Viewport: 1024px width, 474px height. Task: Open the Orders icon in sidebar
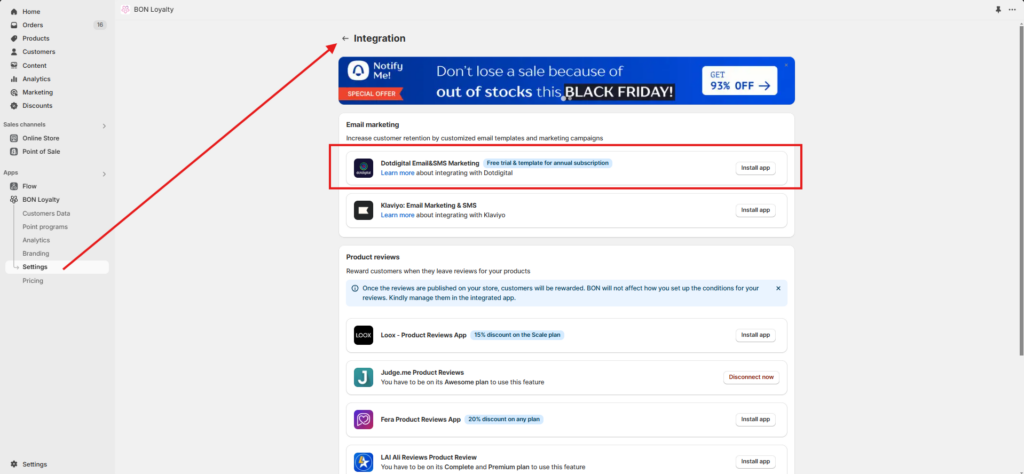pyautogui.click(x=14, y=25)
